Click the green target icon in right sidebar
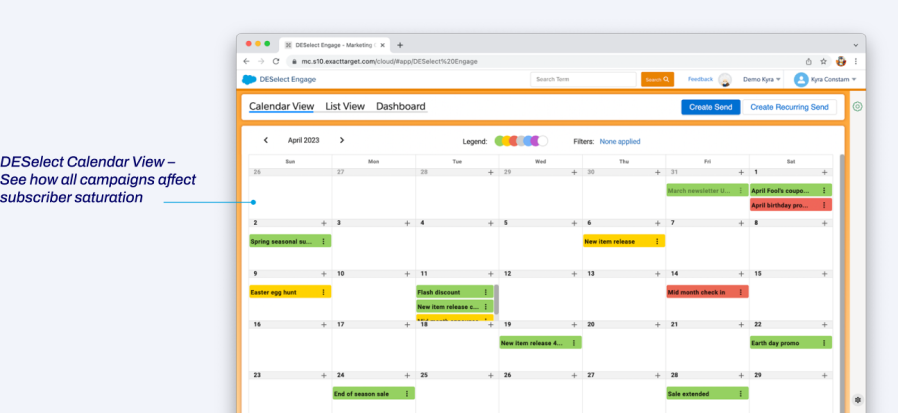Viewport: 898px width, 413px height. 857,106
